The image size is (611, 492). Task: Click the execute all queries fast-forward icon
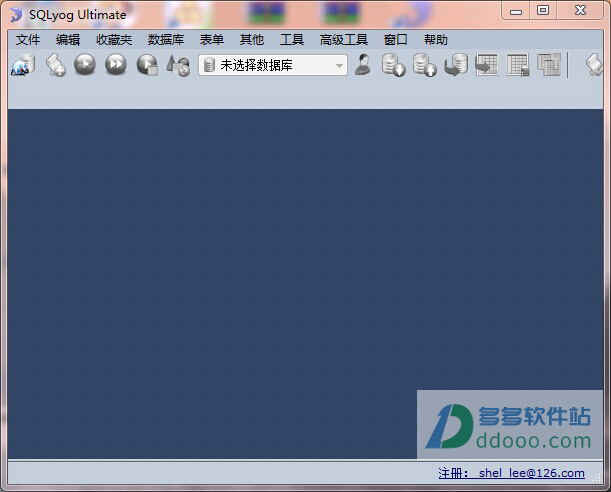(116, 64)
